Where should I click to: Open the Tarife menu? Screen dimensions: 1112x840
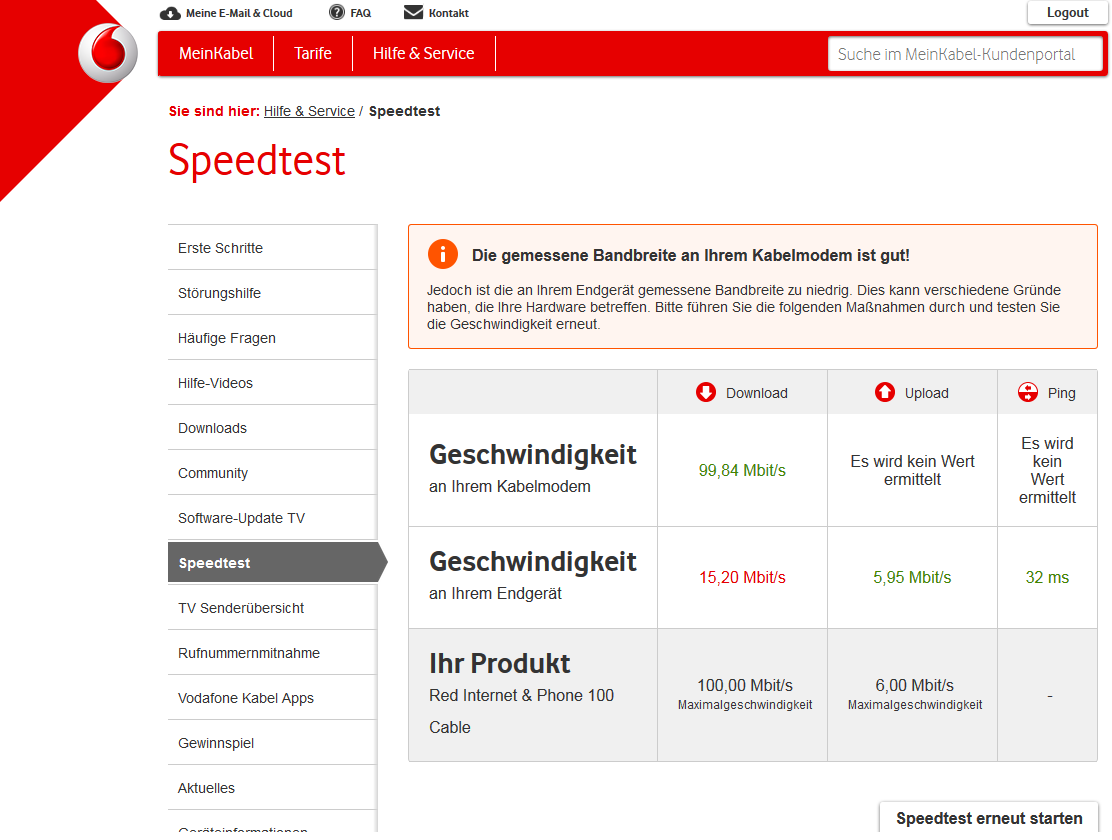click(313, 54)
